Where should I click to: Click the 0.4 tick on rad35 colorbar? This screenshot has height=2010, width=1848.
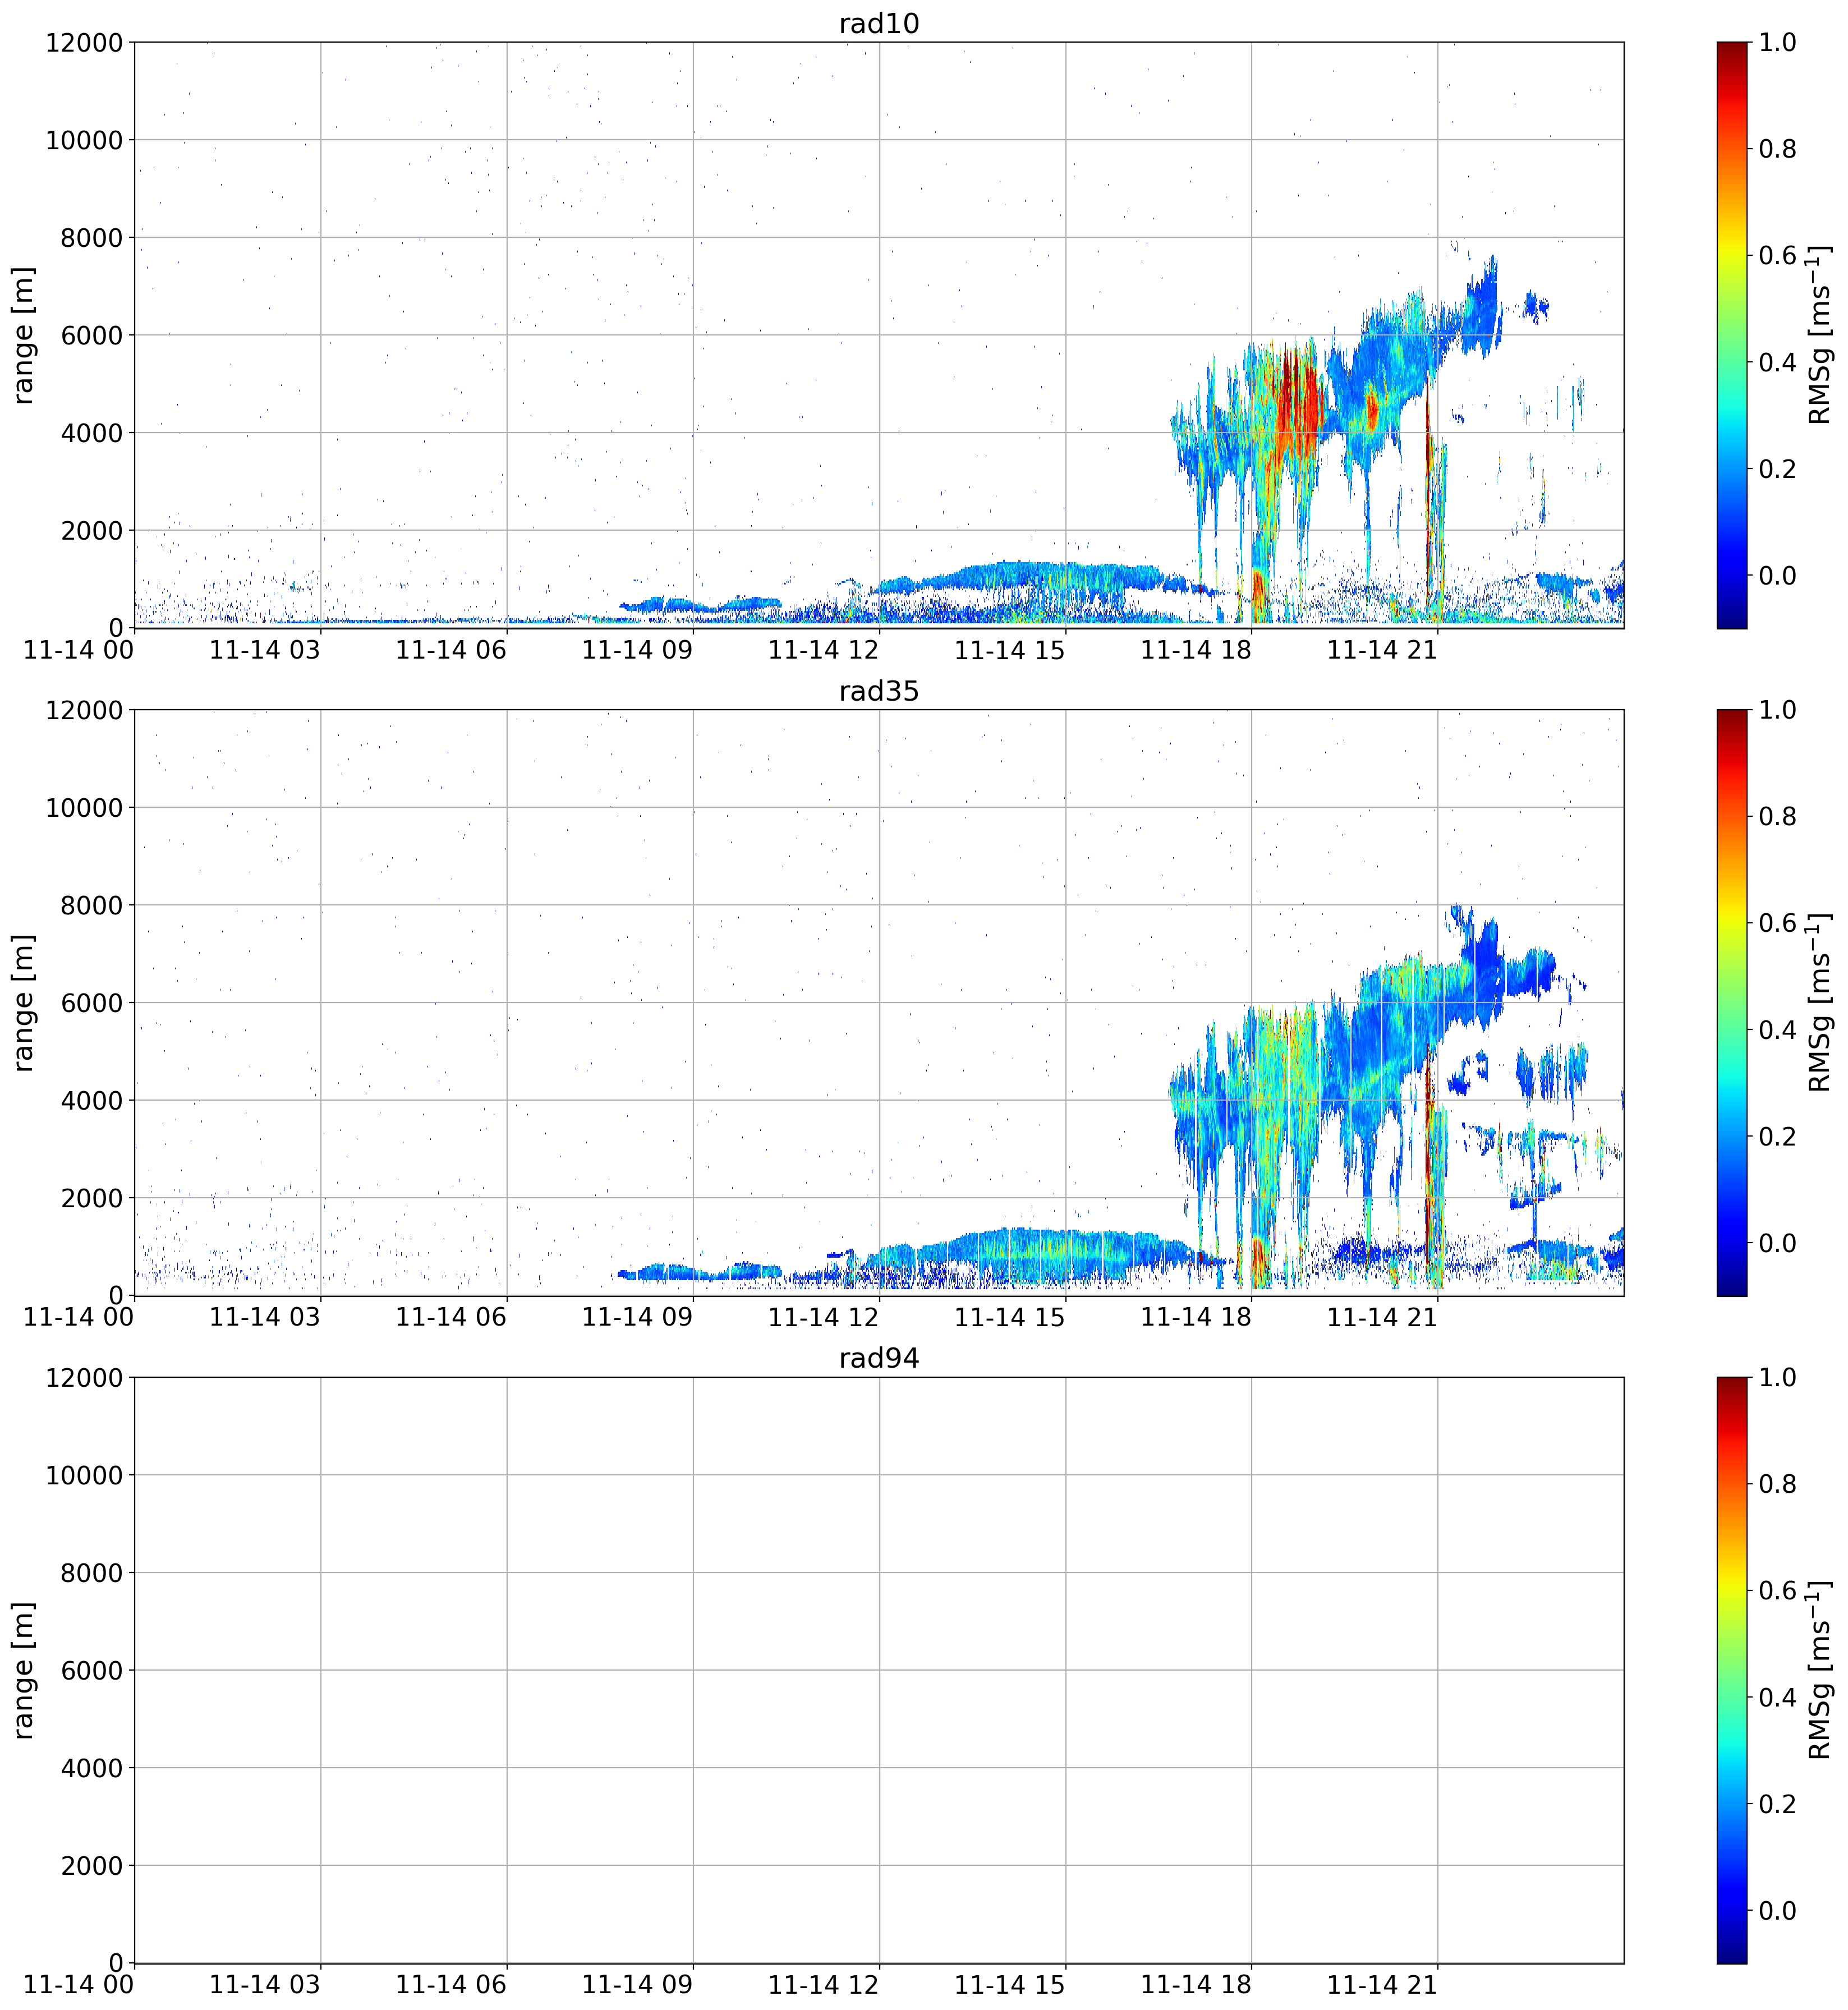point(1777,1030)
